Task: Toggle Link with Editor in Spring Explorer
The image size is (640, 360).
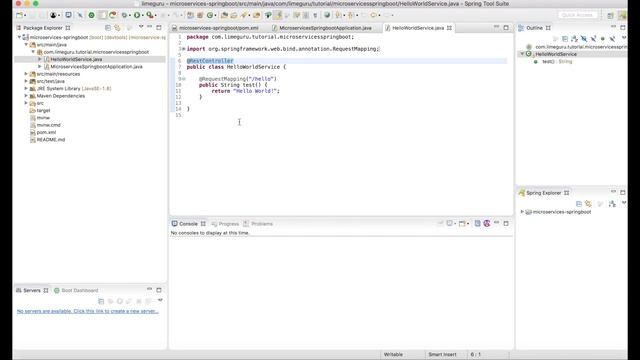Action: pos(588,203)
